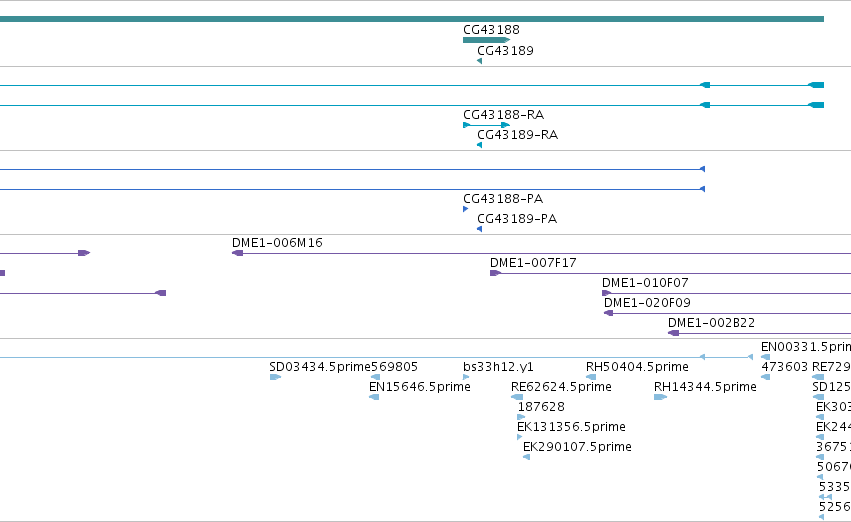
Task: Select the CG43188-RA transcript feature
Action: pyautogui.click(x=486, y=125)
